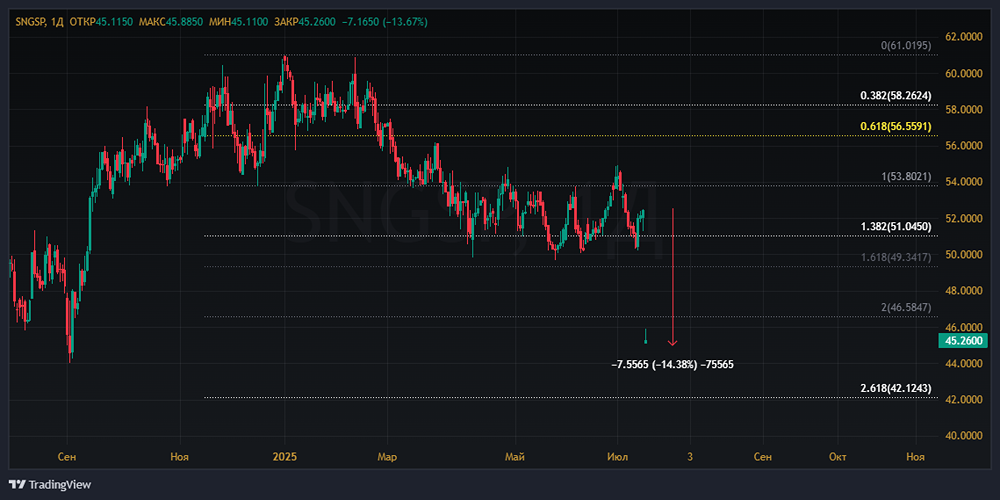The image size is (1000, 500).
Task: Click the Мар label on time axis
Action: tap(386, 457)
